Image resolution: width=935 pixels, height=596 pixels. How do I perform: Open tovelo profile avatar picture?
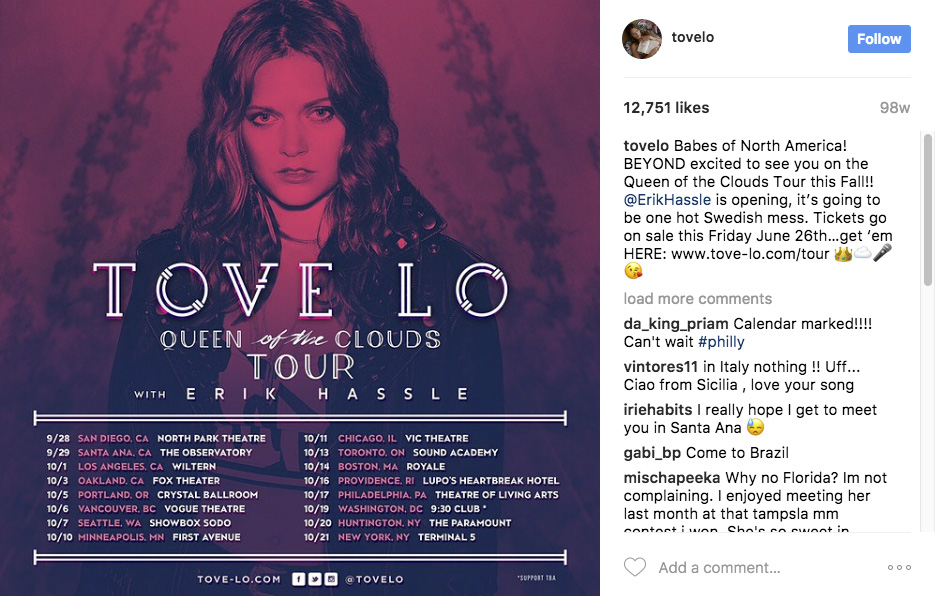642,39
